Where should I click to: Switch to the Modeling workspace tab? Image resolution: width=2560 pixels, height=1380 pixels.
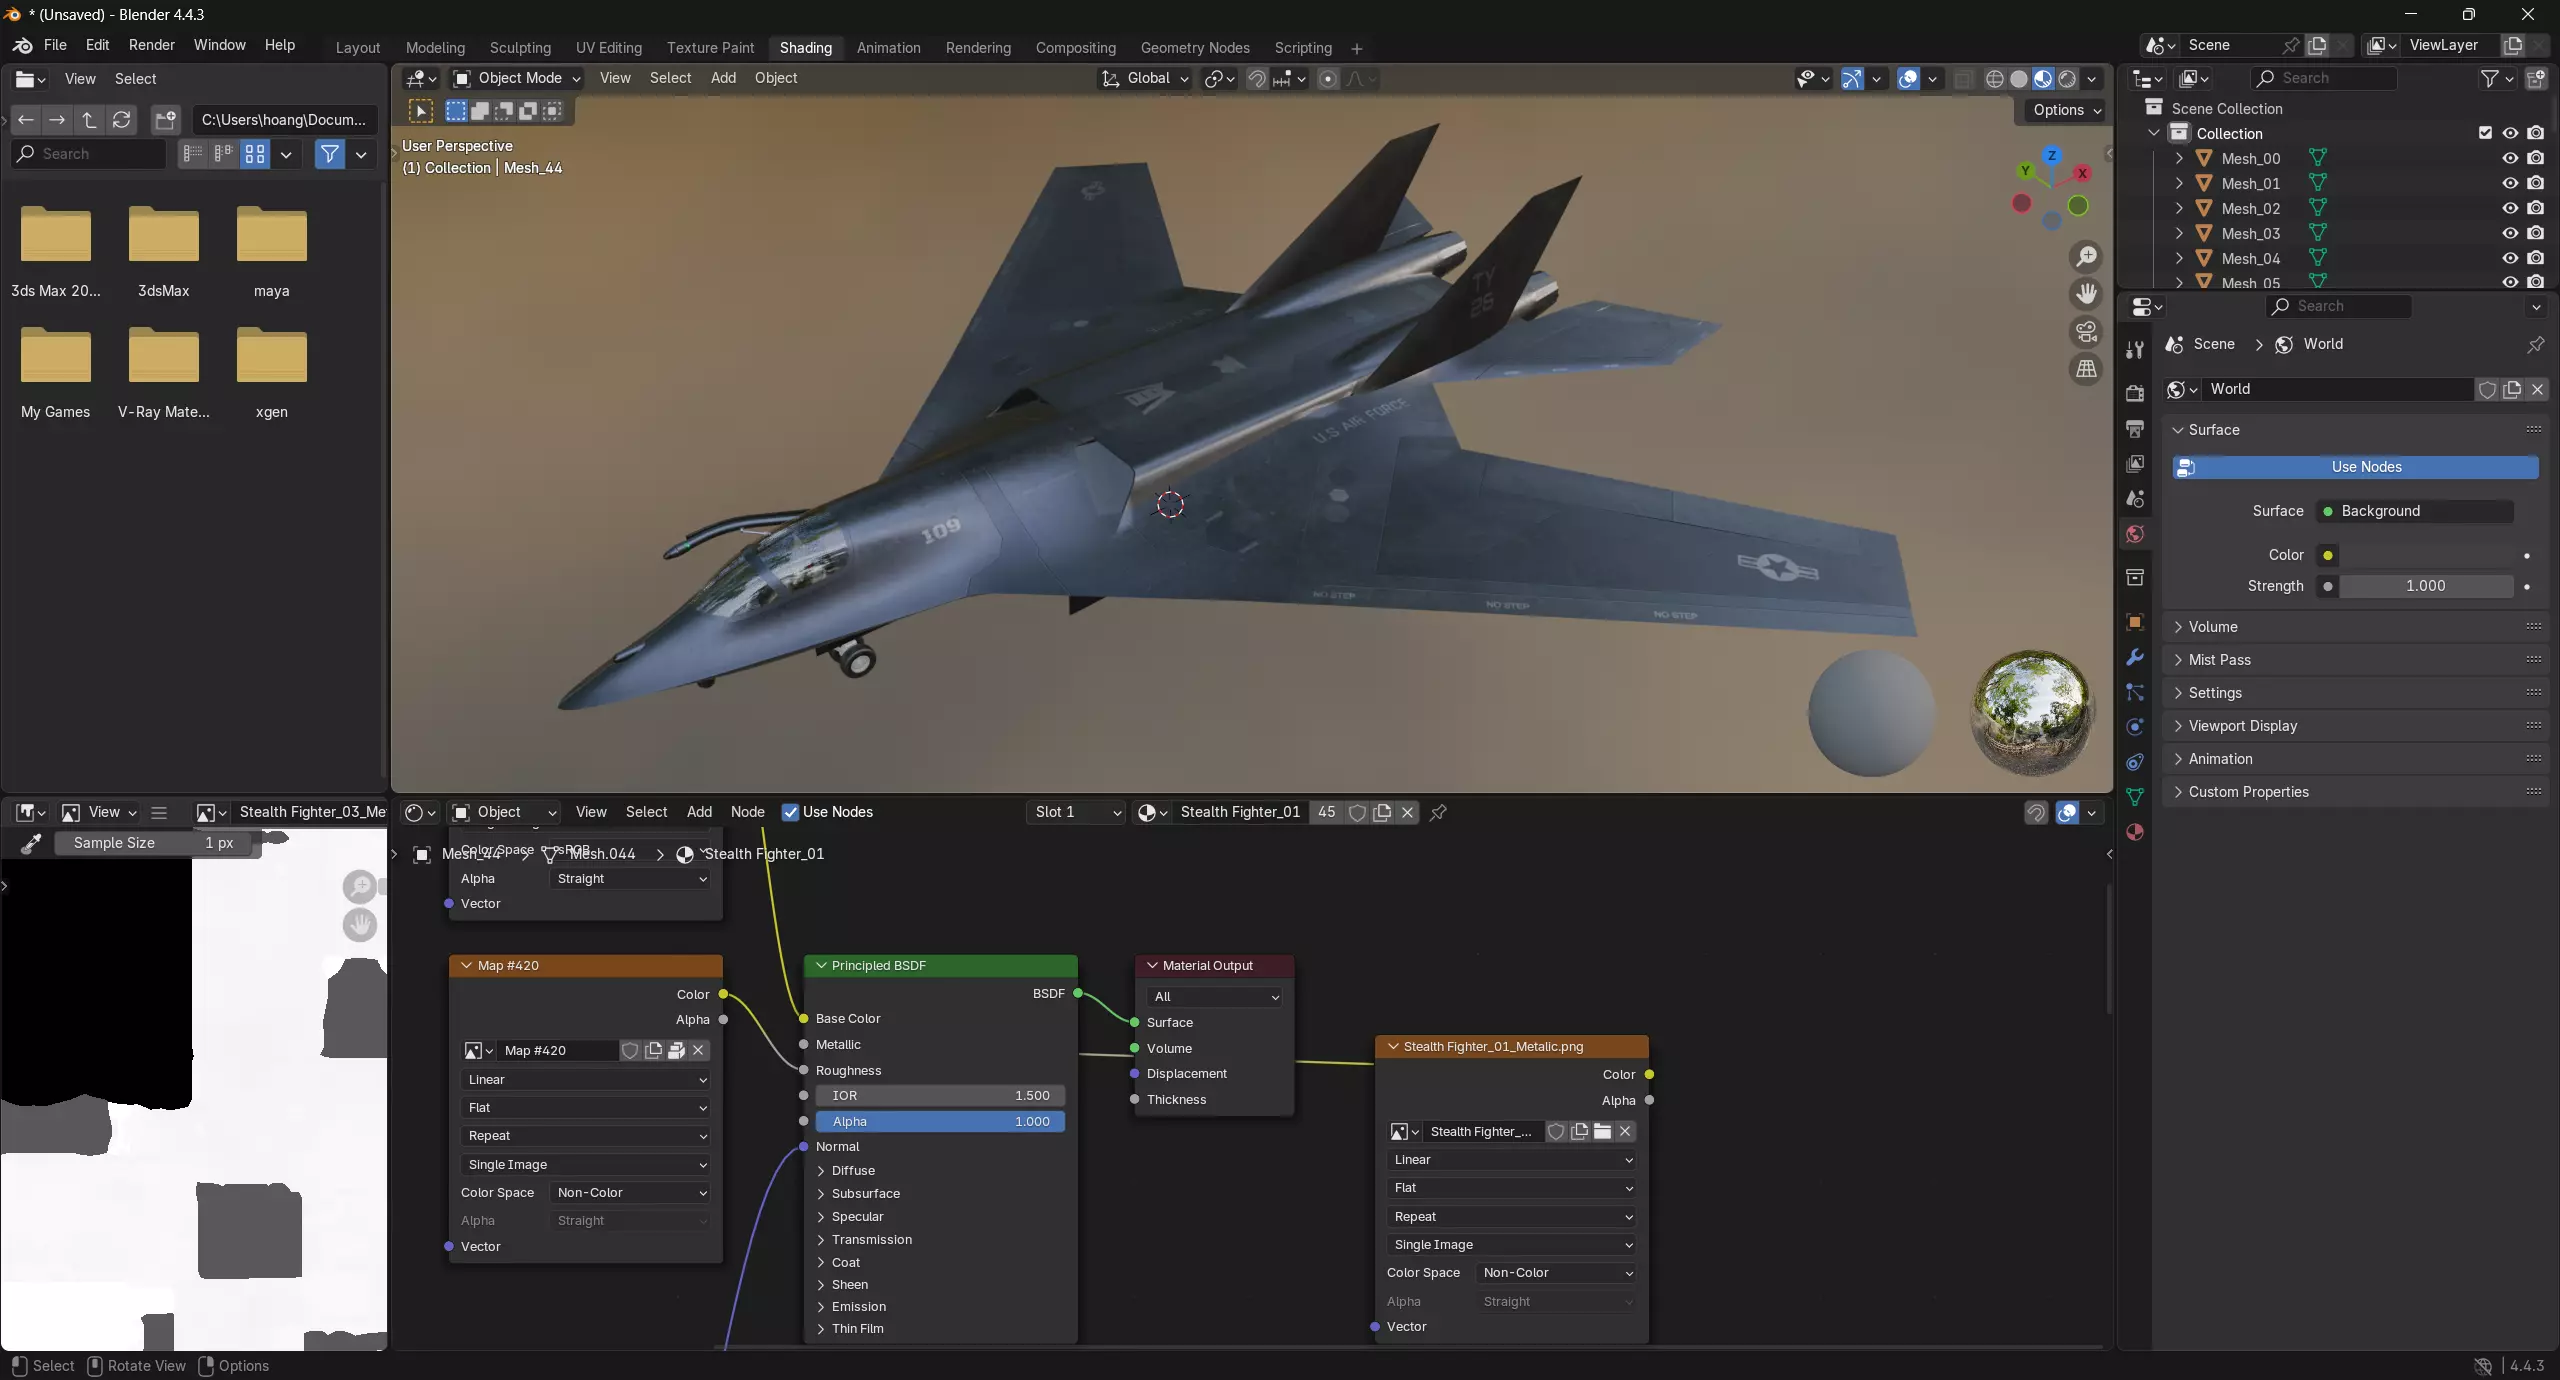point(435,48)
